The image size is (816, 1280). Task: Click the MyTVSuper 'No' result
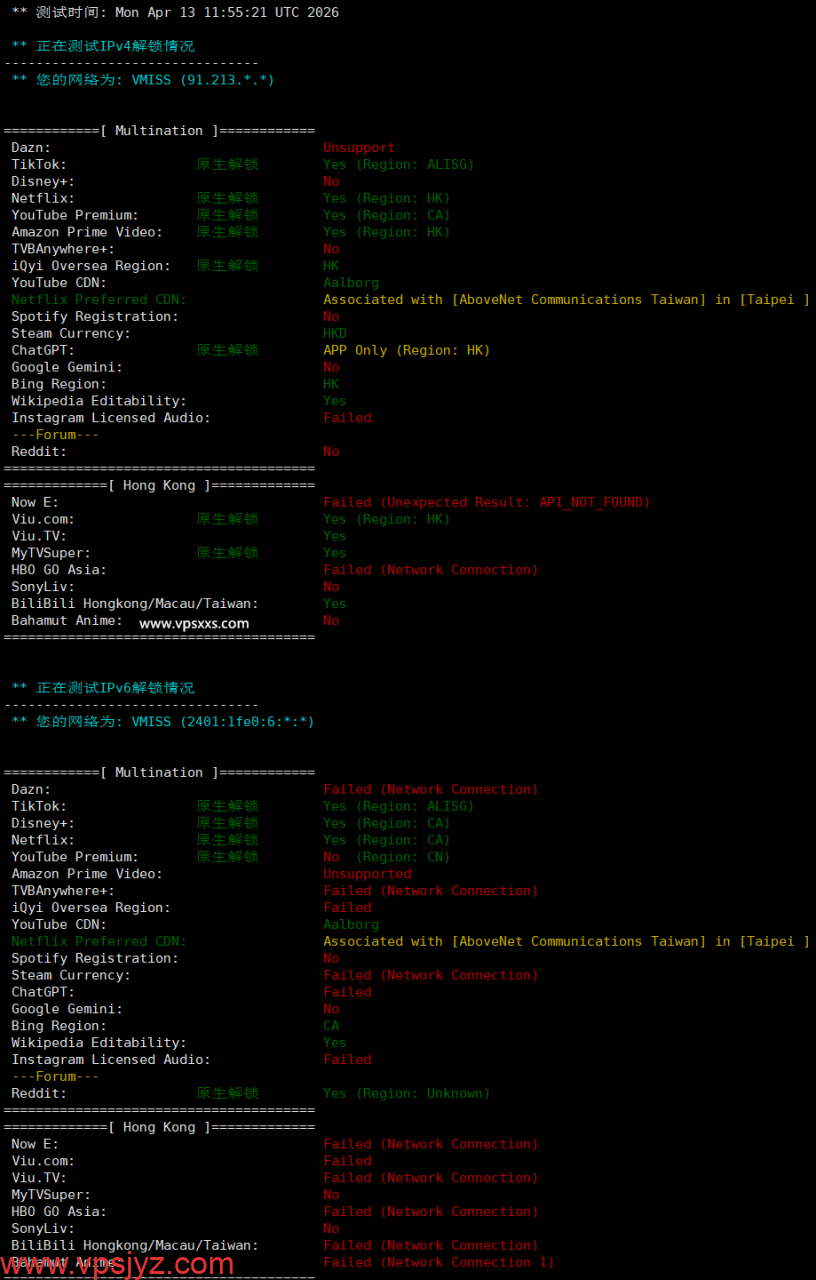331,1195
